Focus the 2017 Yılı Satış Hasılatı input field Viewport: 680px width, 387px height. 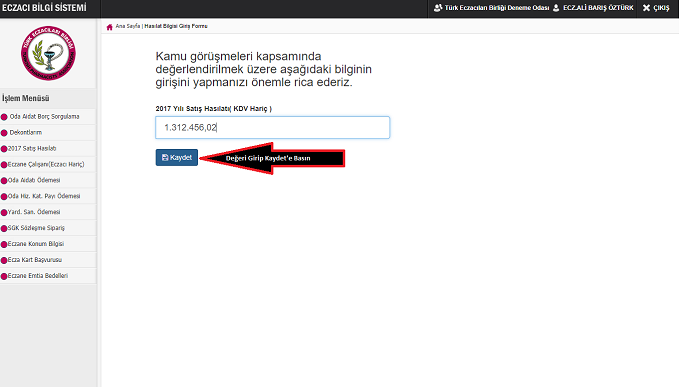[272, 128]
